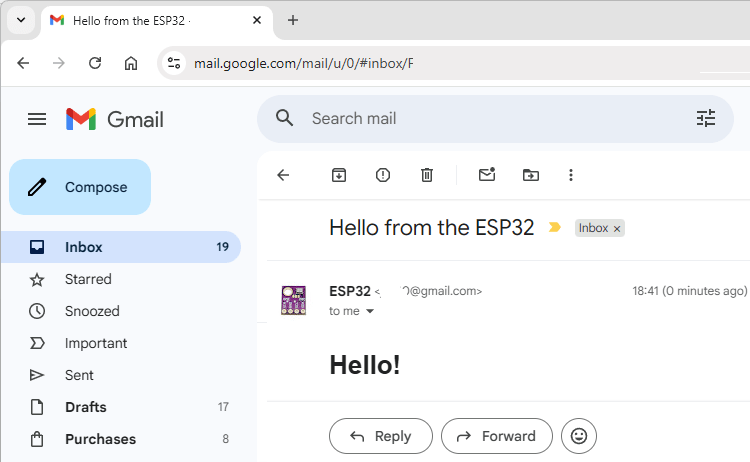Close the 'Hello from the ESP32' tab

tap(257, 20)
